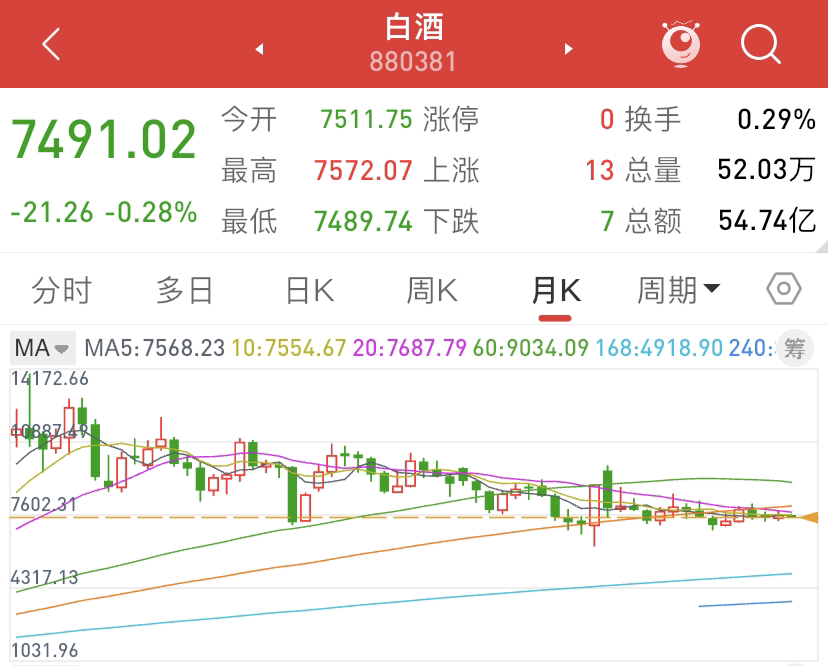
Task: Tap the MA168 value 4918.90
Action: click(x=659, y=348)
